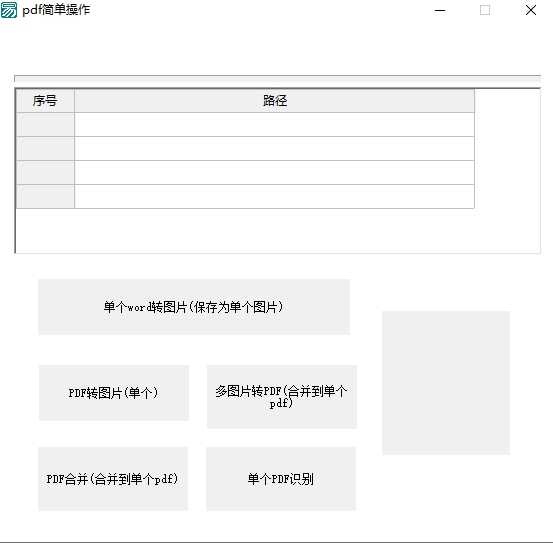The width and height of the screenshot is (553, 543).
Task: Select 多图片转PDF(合并到单个pdf) button
Action: tap(282, 397)
